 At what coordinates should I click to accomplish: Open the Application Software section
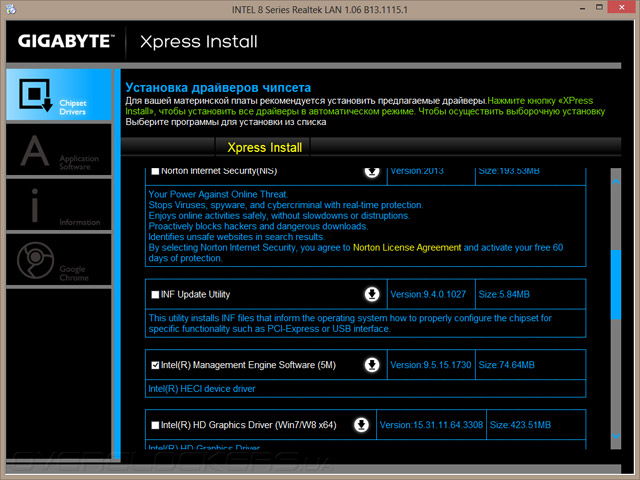[59, 150]
